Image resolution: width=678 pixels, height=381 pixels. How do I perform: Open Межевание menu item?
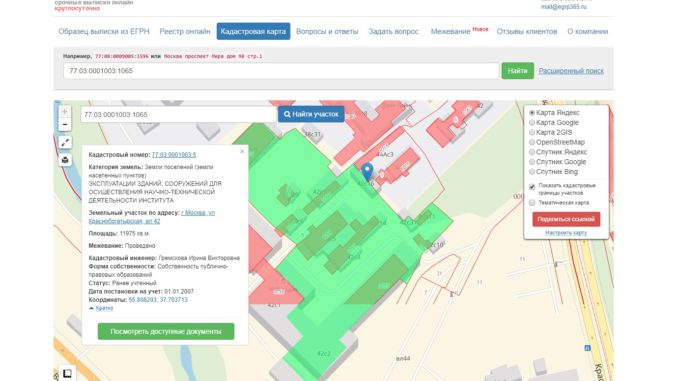tap(451, 31)
